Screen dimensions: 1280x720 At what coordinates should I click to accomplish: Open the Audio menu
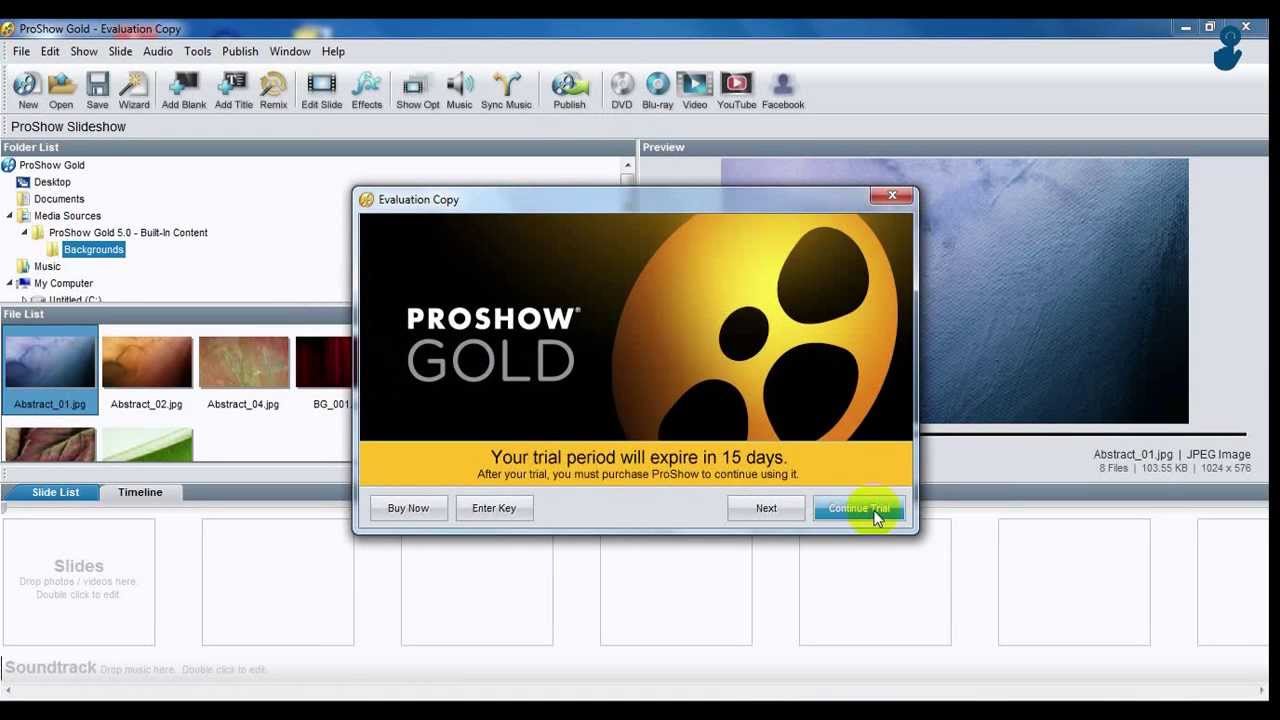[158, 51]
